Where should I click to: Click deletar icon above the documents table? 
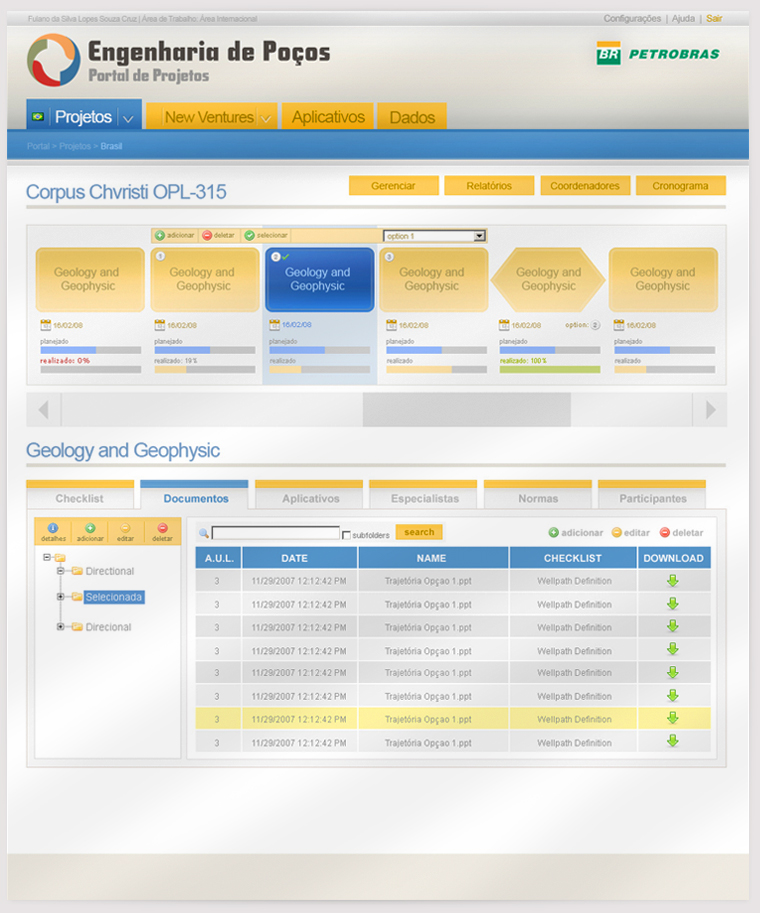pos(664,532)
